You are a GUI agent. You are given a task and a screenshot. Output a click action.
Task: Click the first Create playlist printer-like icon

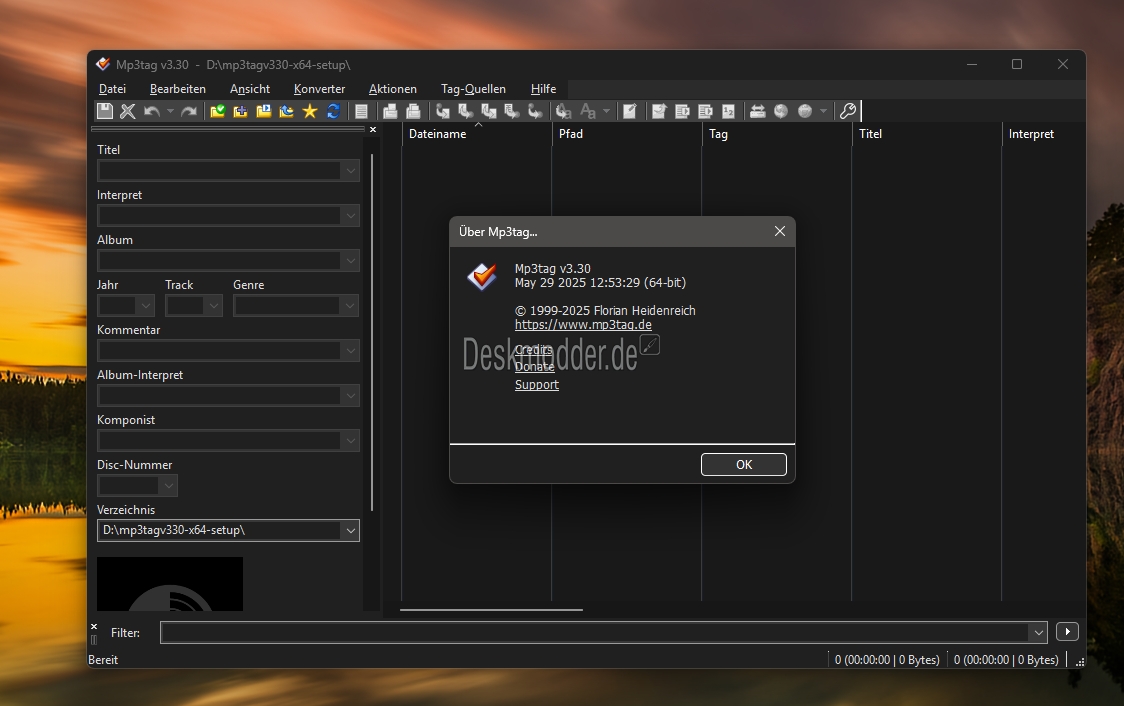[x=390, y=111]
